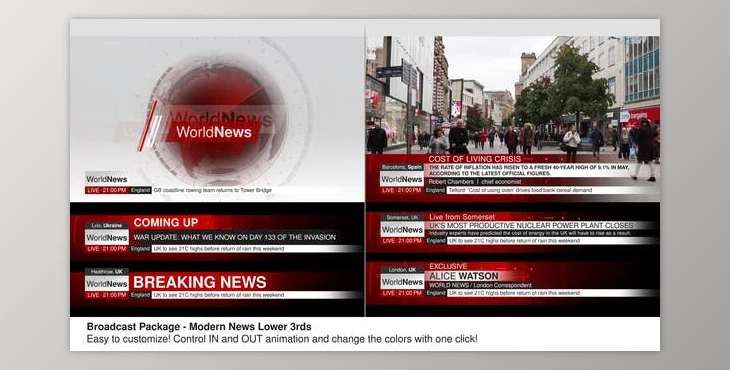The image size is (730, 370).
Task: Select the ticker text in the Somerset bar
Action: (x=514, y=241)
